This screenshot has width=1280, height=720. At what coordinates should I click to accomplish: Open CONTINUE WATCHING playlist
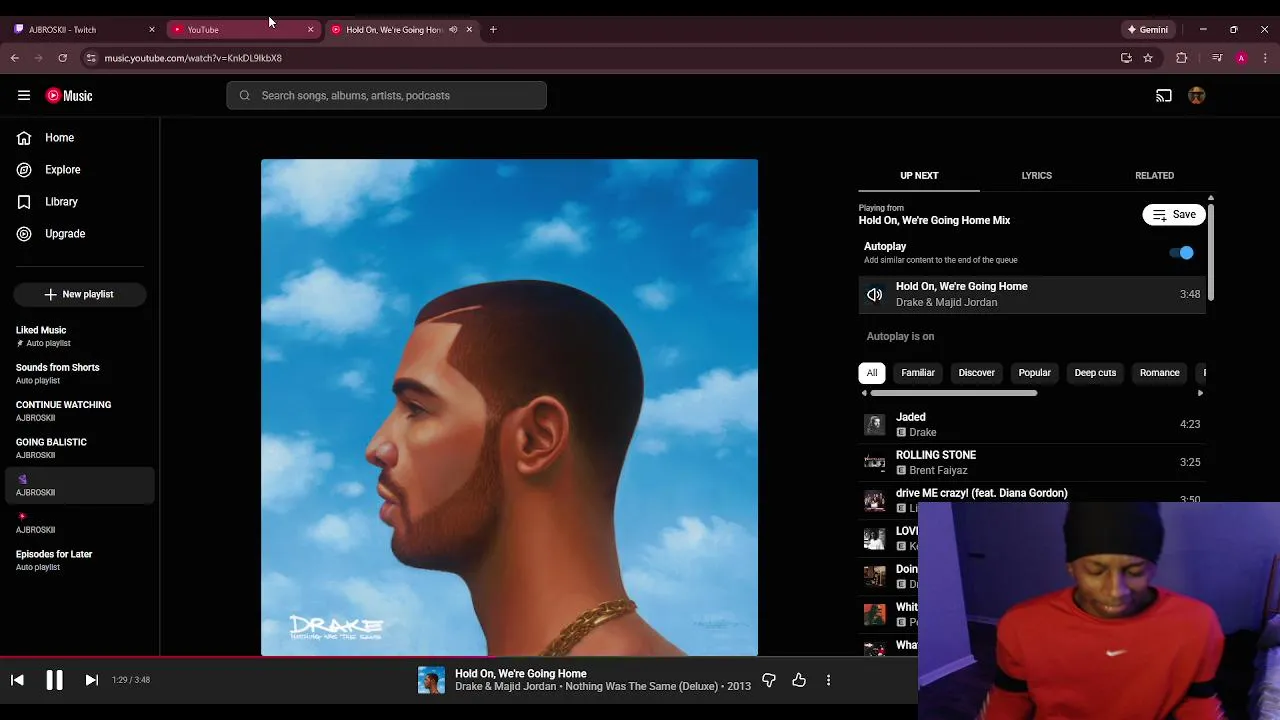(80, 411)
